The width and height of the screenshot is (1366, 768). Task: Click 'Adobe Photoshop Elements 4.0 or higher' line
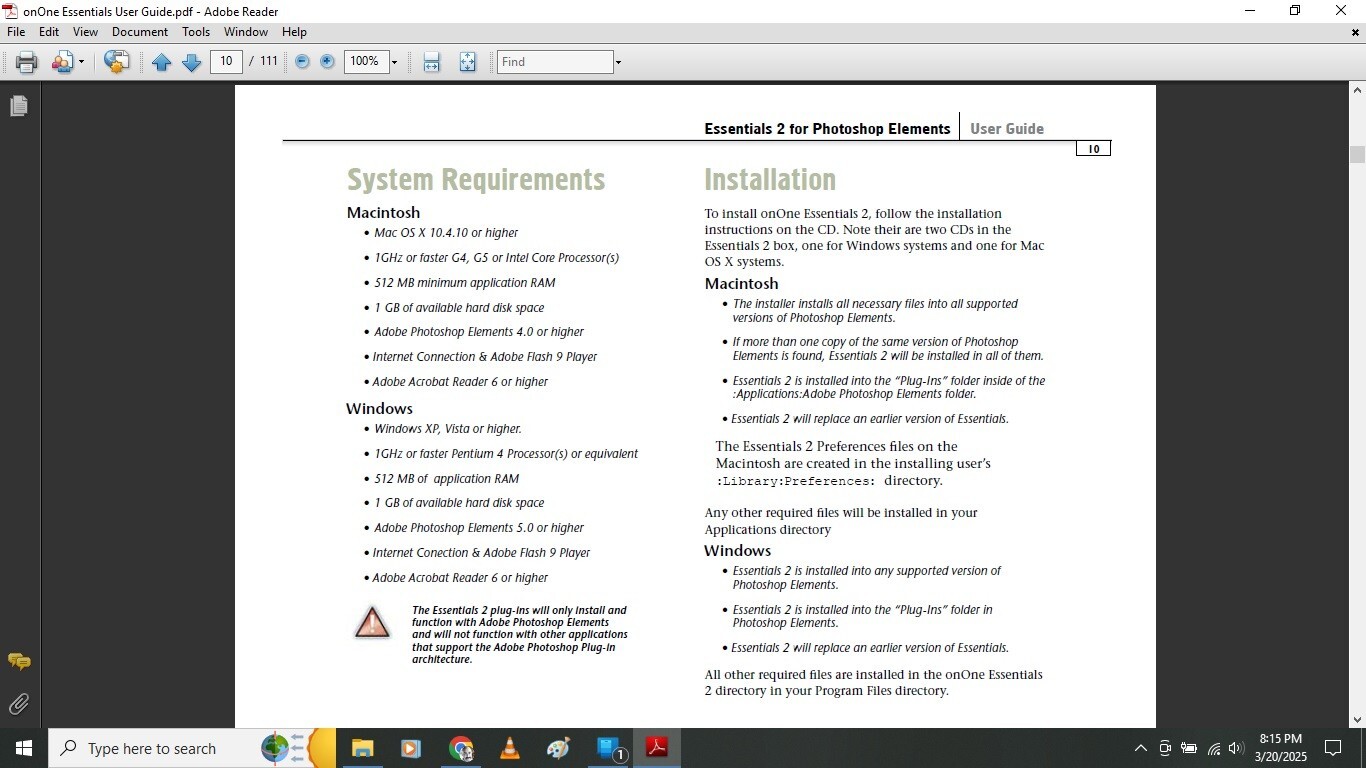point(479,332)
